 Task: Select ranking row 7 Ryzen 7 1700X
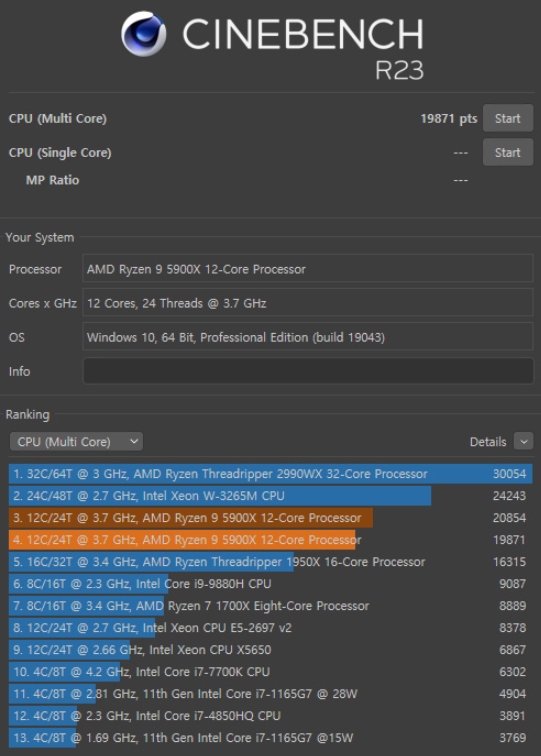tap(270, 606)
